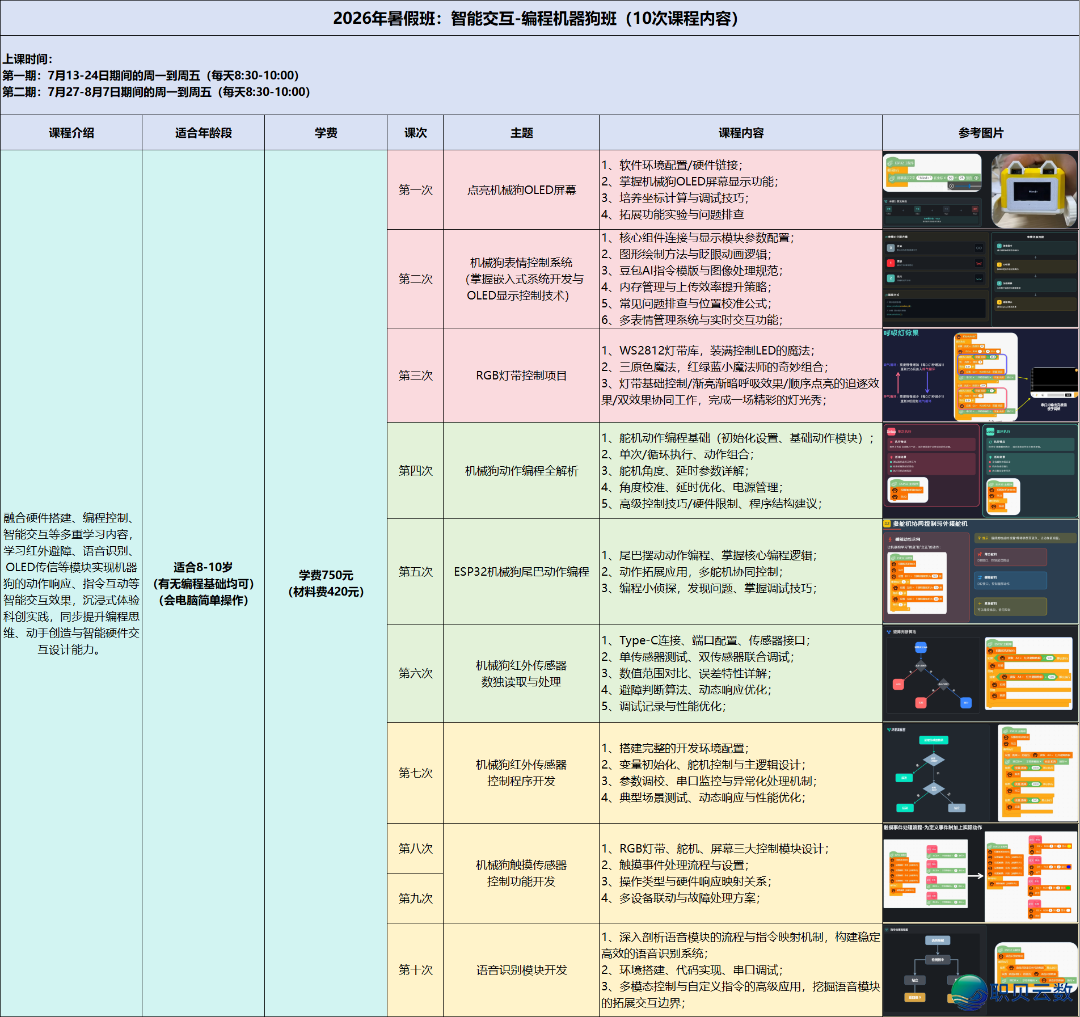Screen dimensions: 1080x1017
Task: Click the 机械狗动作编程全解析 topic cell
Action: click(x=521, y=470)
